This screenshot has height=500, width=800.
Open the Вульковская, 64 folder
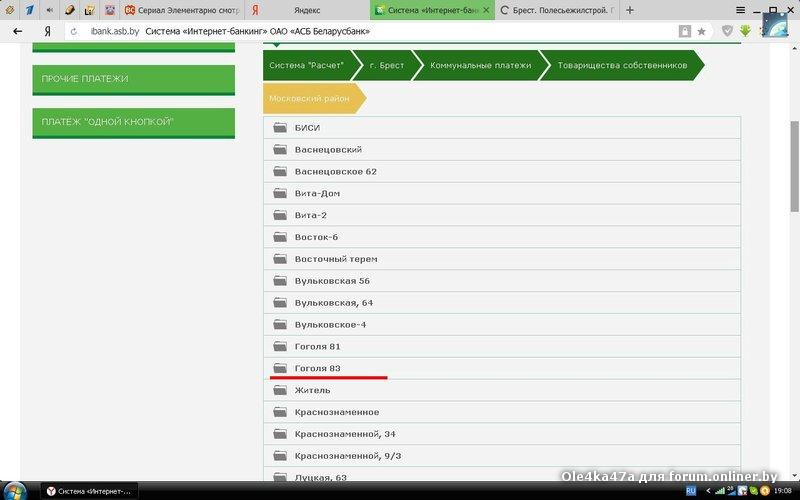click(502, 303)
